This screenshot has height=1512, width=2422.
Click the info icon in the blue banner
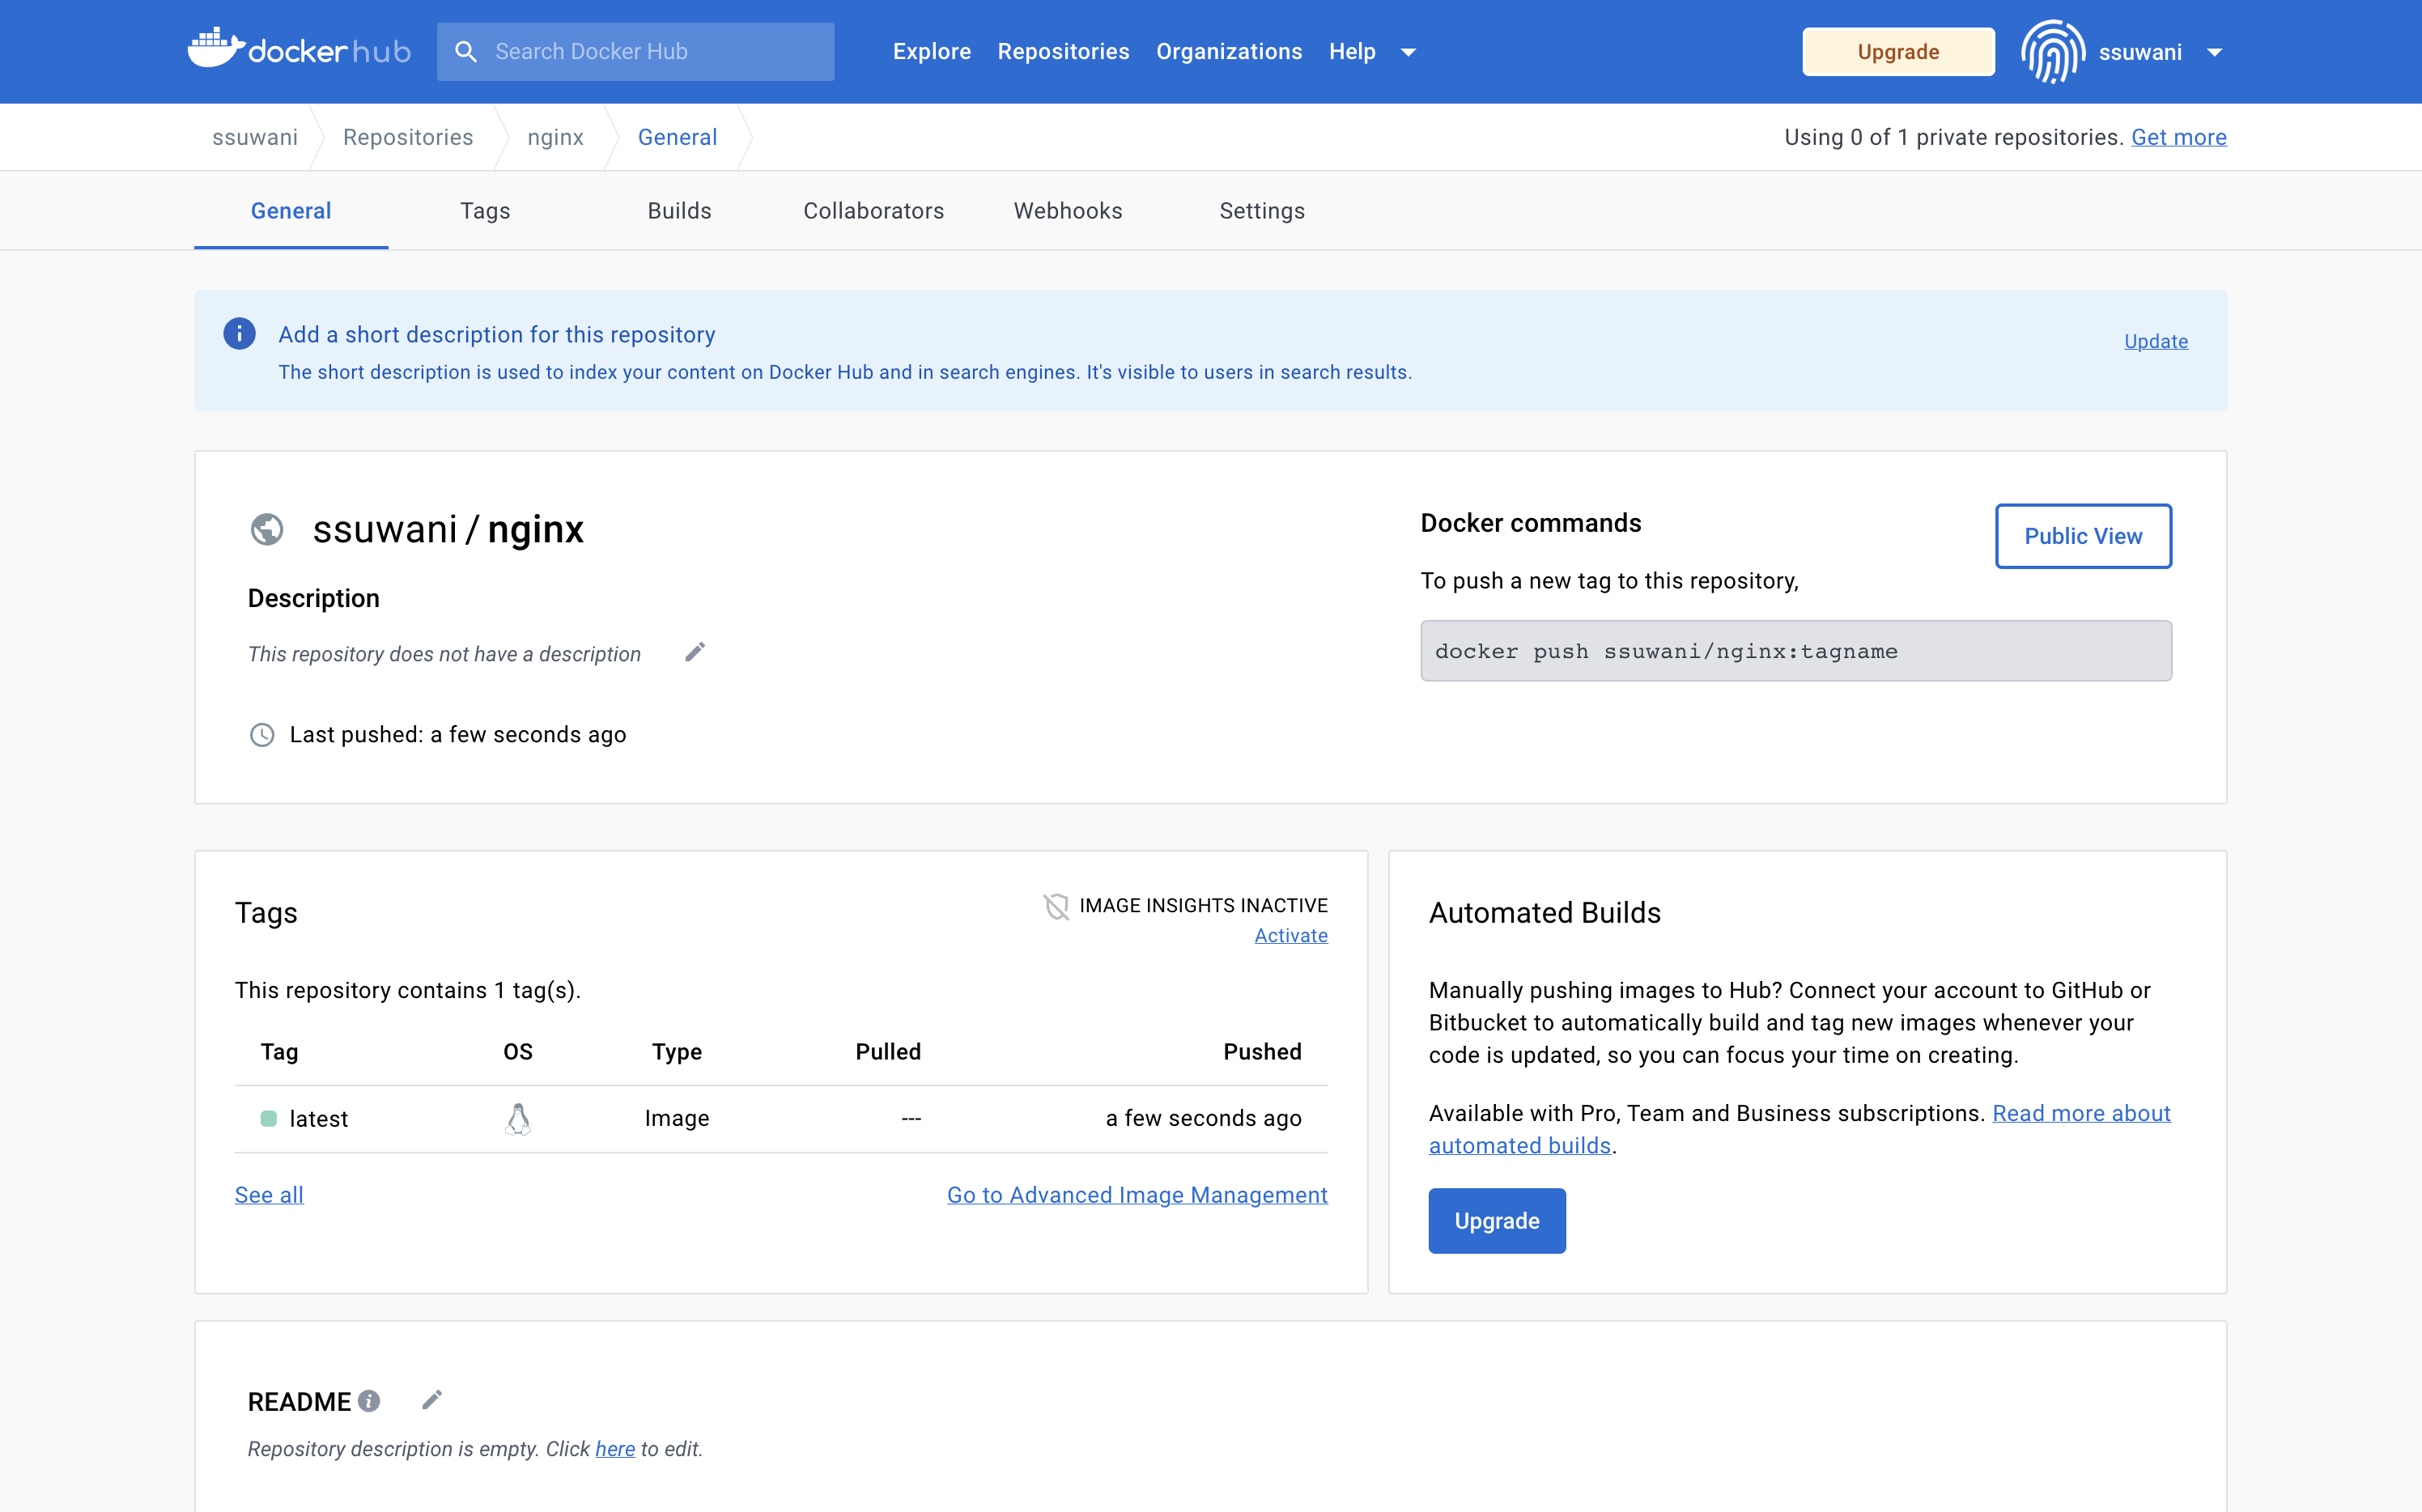[239, 333]
